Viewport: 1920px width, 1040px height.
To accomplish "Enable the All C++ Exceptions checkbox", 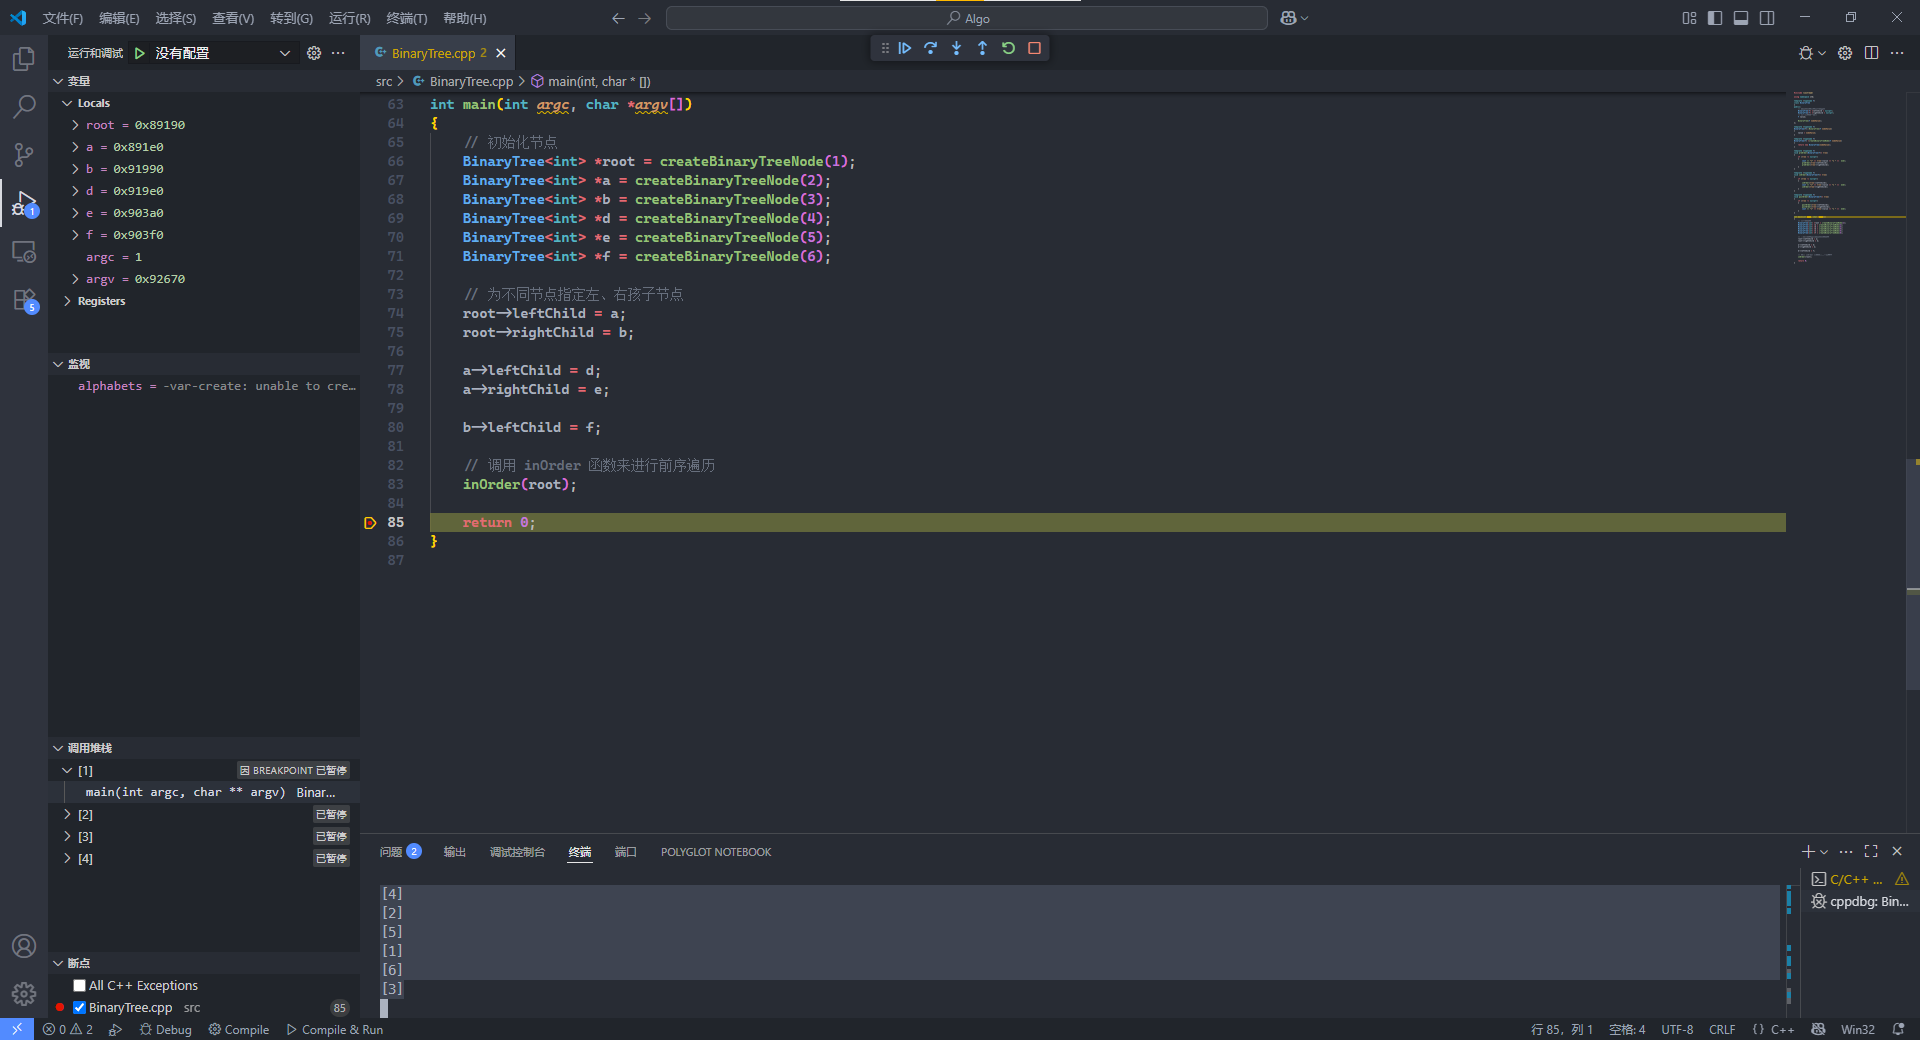I will pyautogui.click(x=80, y=986).
